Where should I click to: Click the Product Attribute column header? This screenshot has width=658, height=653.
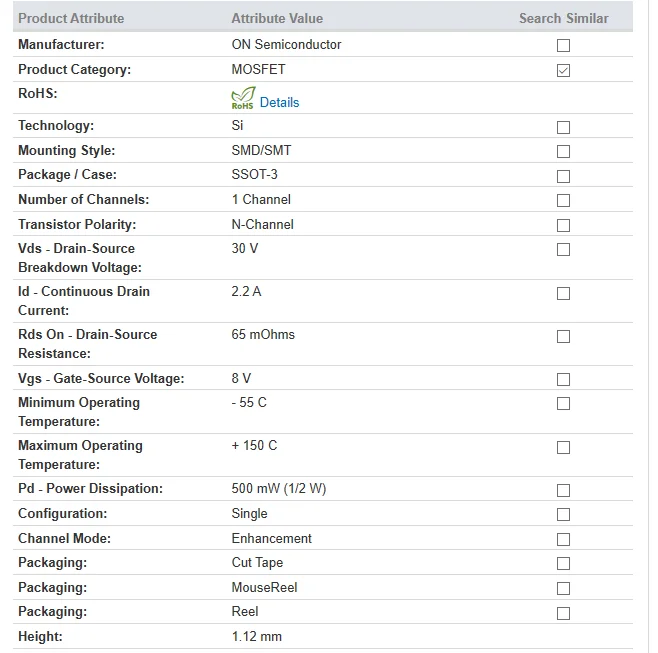coord(71,18)
